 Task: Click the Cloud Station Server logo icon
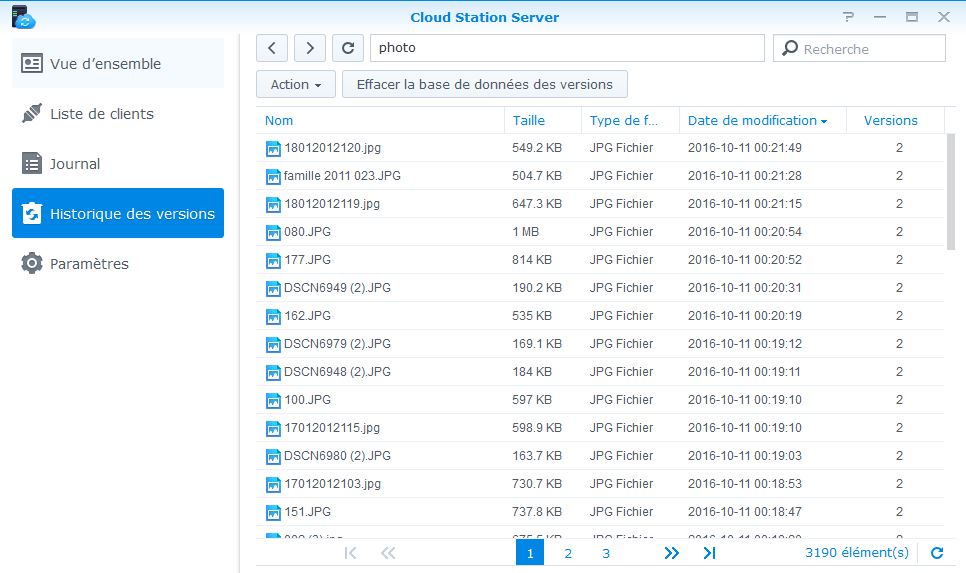[23, 17]
